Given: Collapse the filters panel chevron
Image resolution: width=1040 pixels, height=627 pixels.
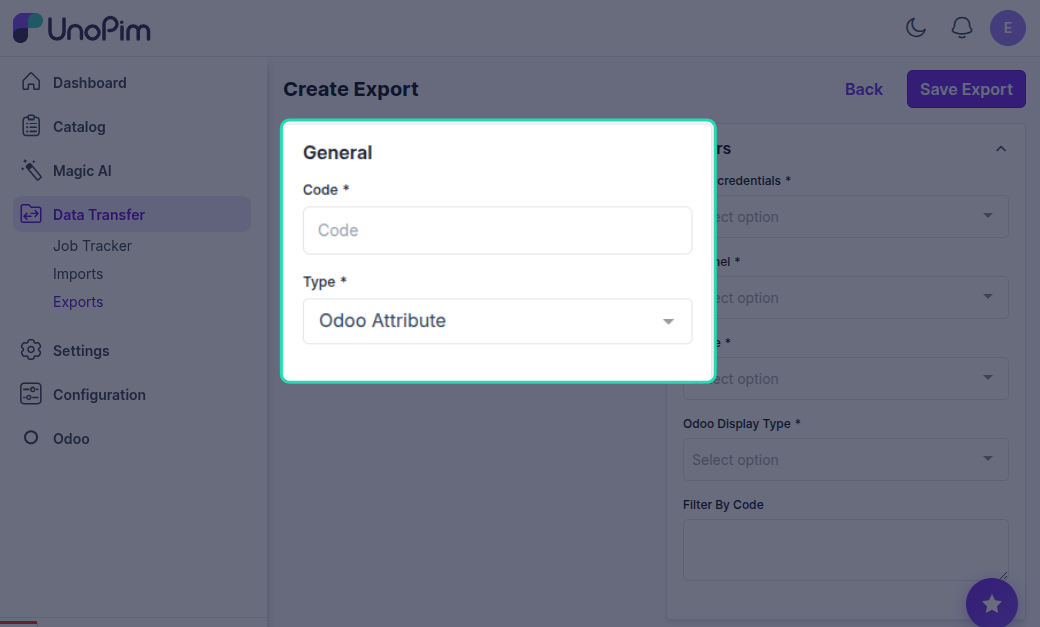Looking at the screenshot, I should tap(1001, 149).
